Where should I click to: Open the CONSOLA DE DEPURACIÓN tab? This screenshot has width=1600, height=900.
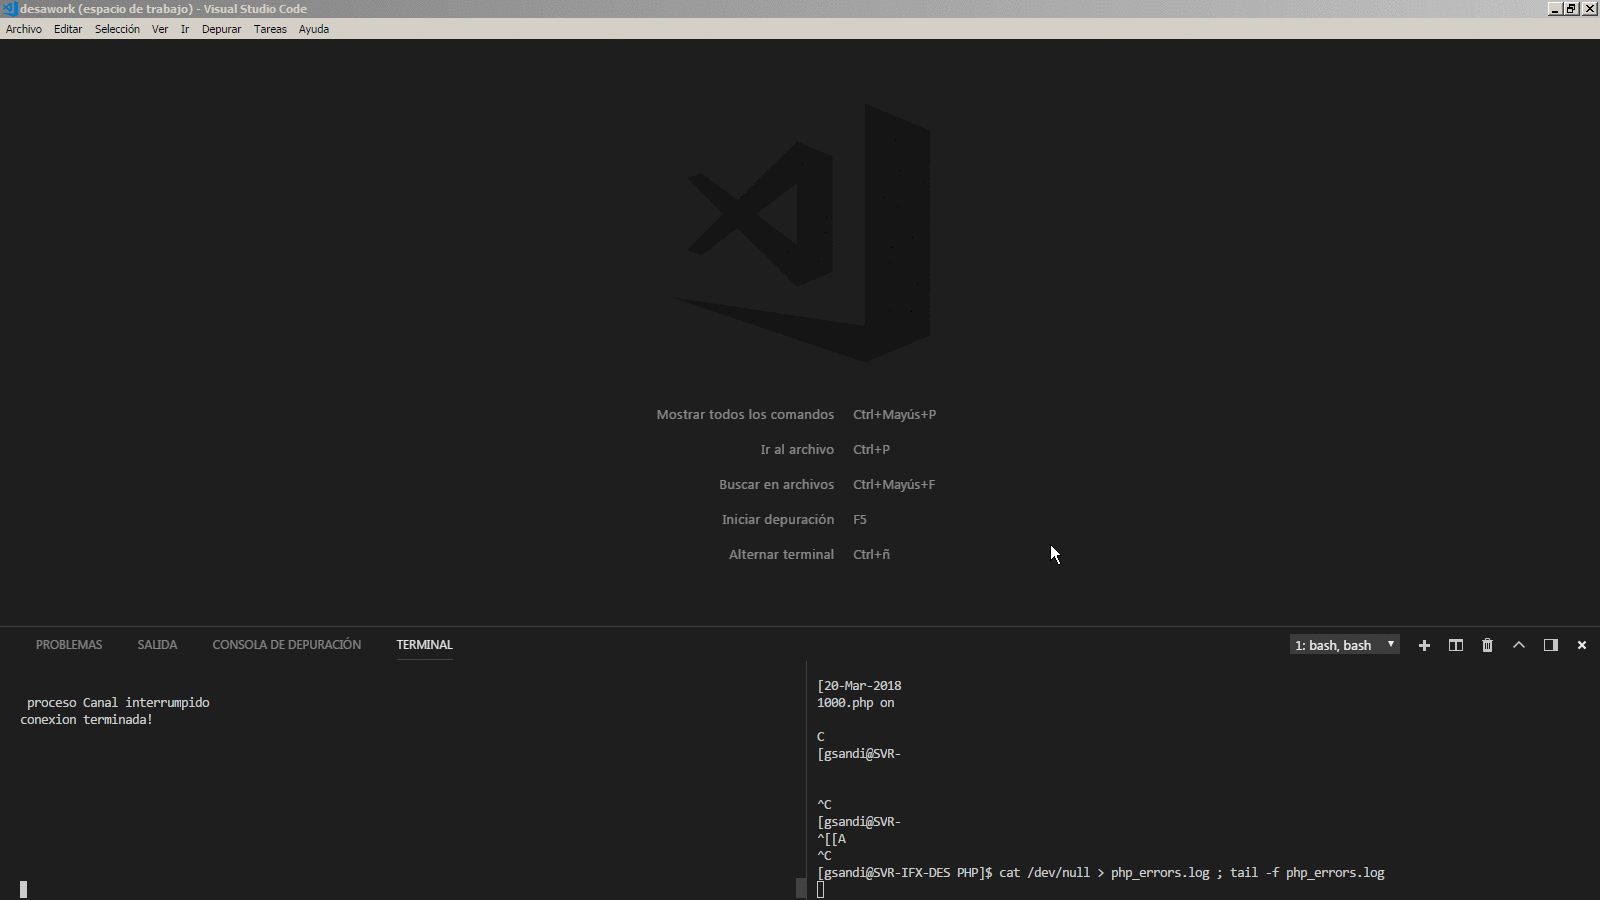click(286, 645)
